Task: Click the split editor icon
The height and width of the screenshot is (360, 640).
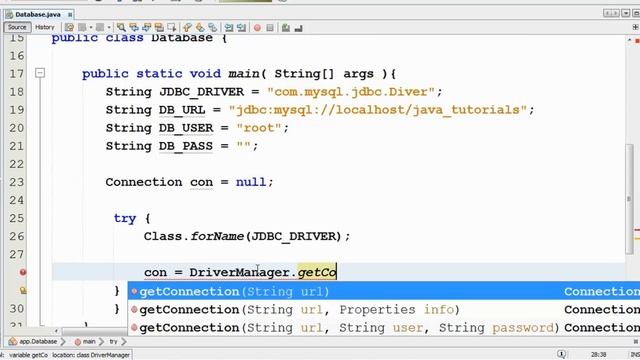Action: pyautogui.click(x=635, y=27)
